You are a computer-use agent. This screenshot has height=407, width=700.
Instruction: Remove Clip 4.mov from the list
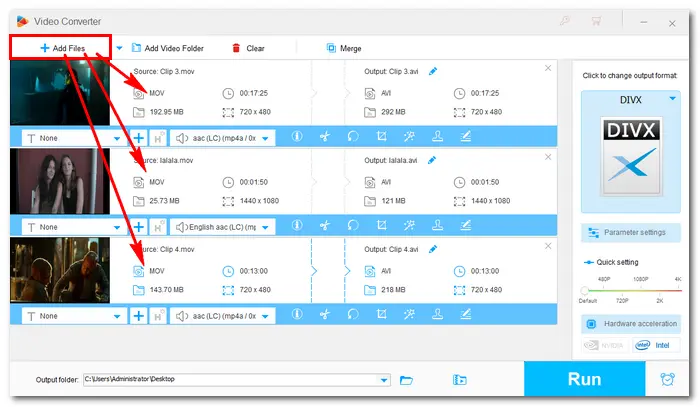point(548,246)
